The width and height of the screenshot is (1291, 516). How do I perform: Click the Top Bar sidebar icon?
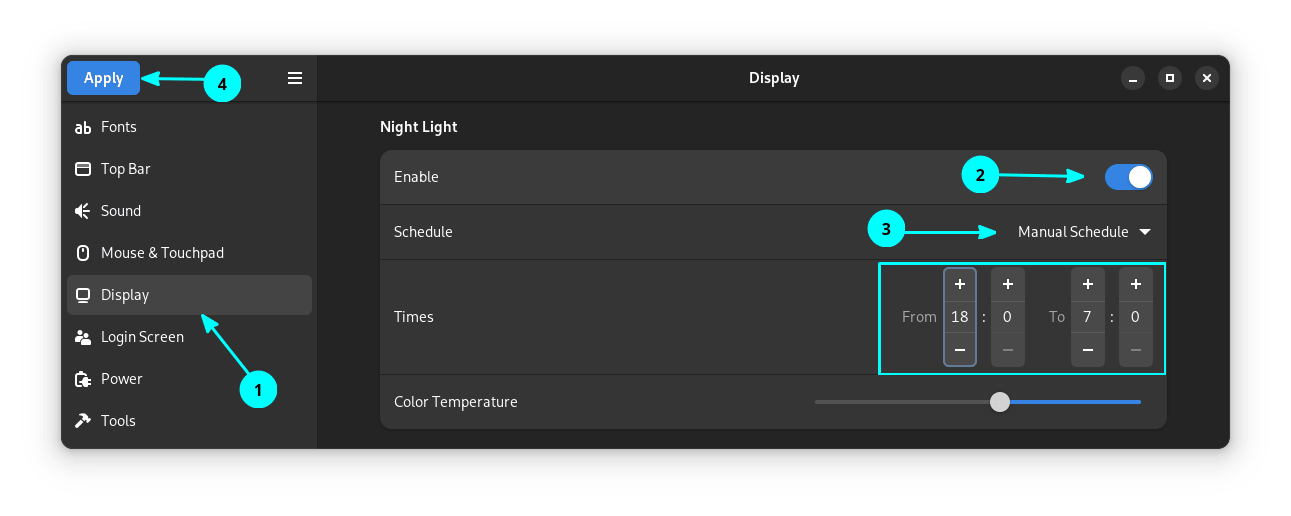[83, 169]
